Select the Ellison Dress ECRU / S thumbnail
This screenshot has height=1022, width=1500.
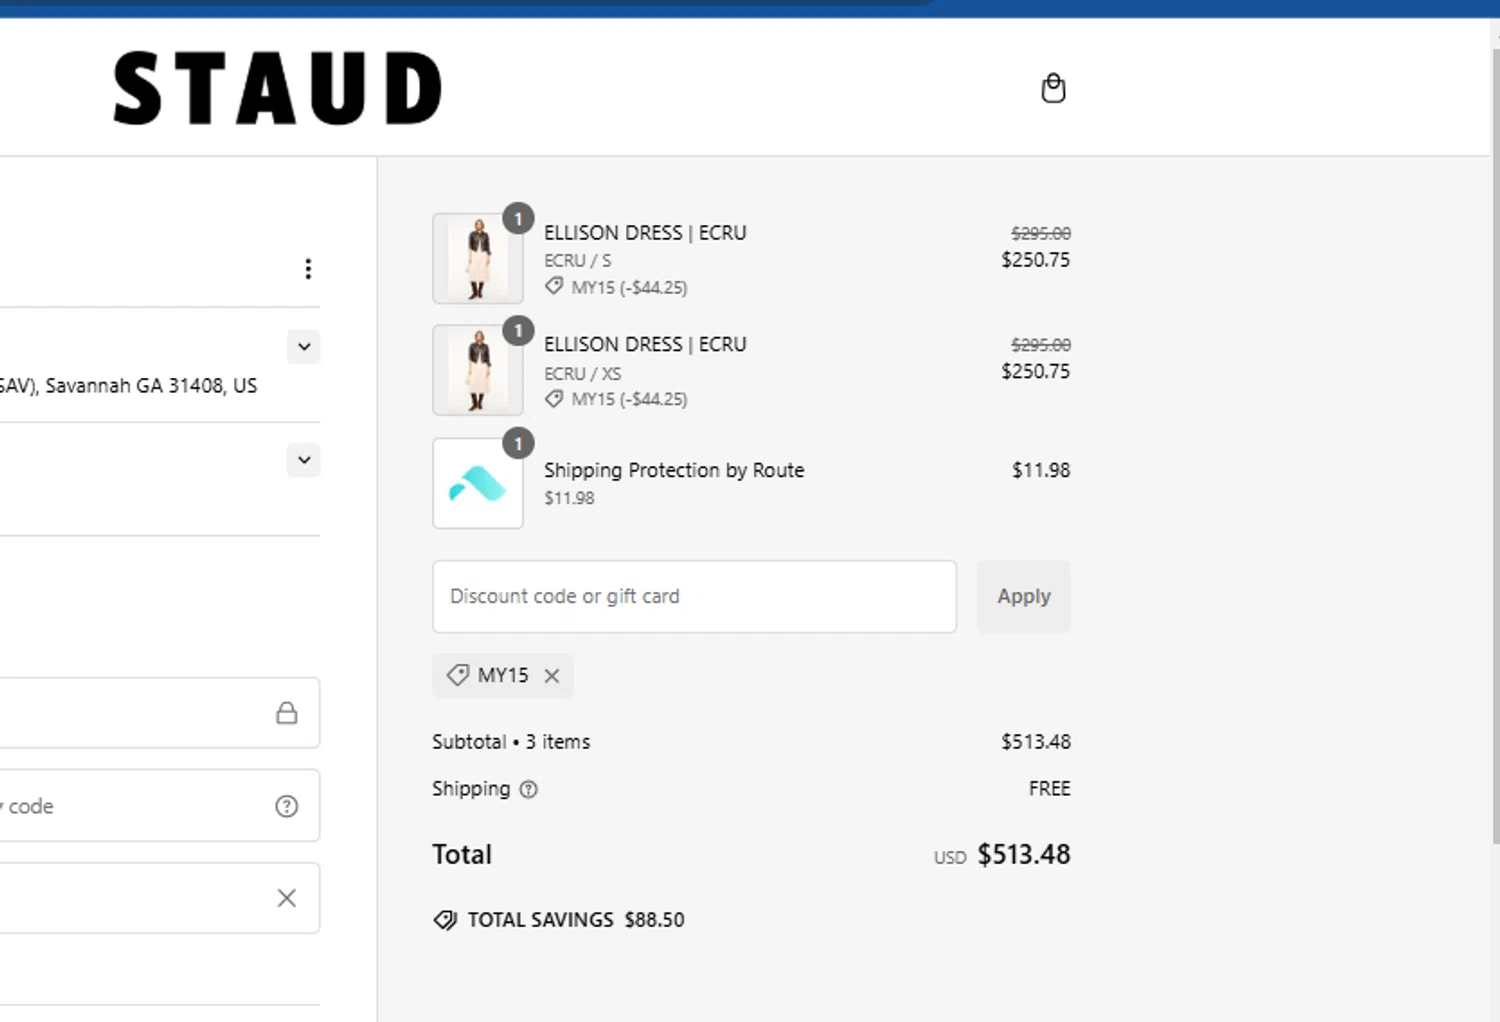click(478, 258)
